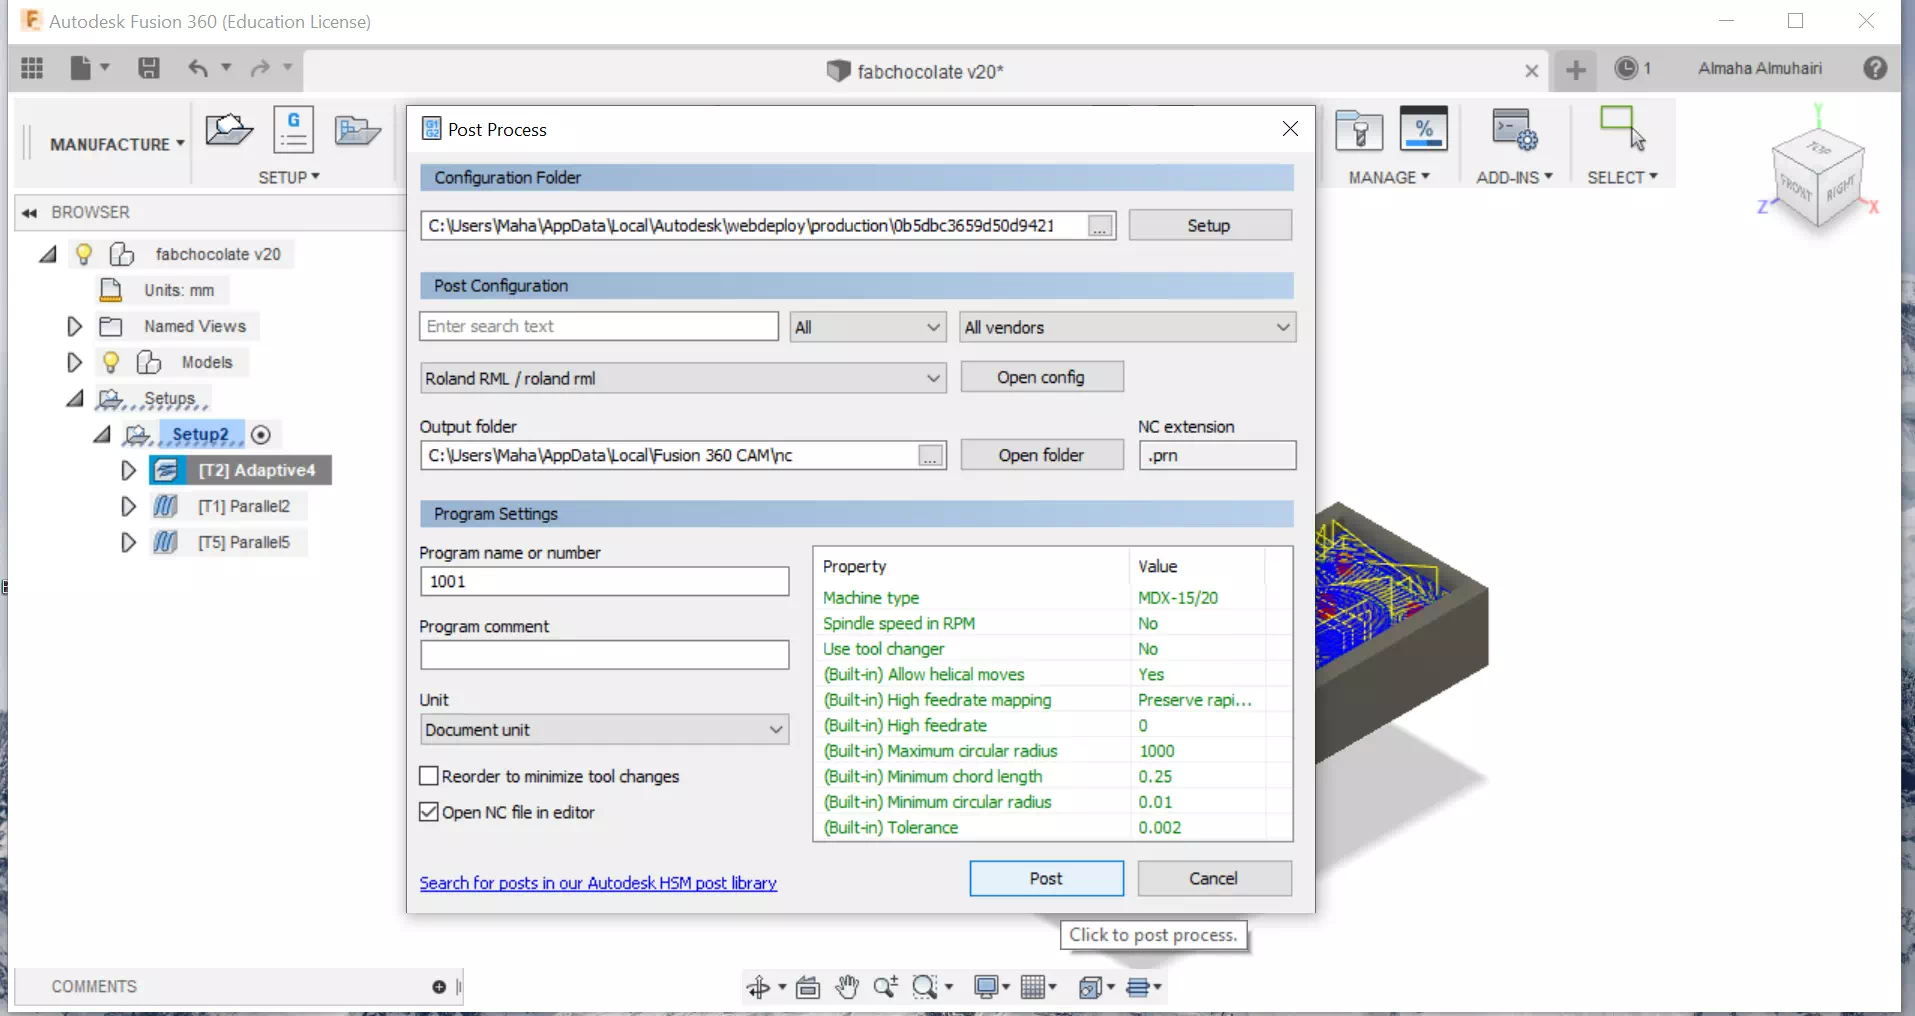The height and width of the screenshot is (1016, 1915).
Task: Open the Autodesk HSM post library link
Action: pyautogui.click(x=598, y=883)
